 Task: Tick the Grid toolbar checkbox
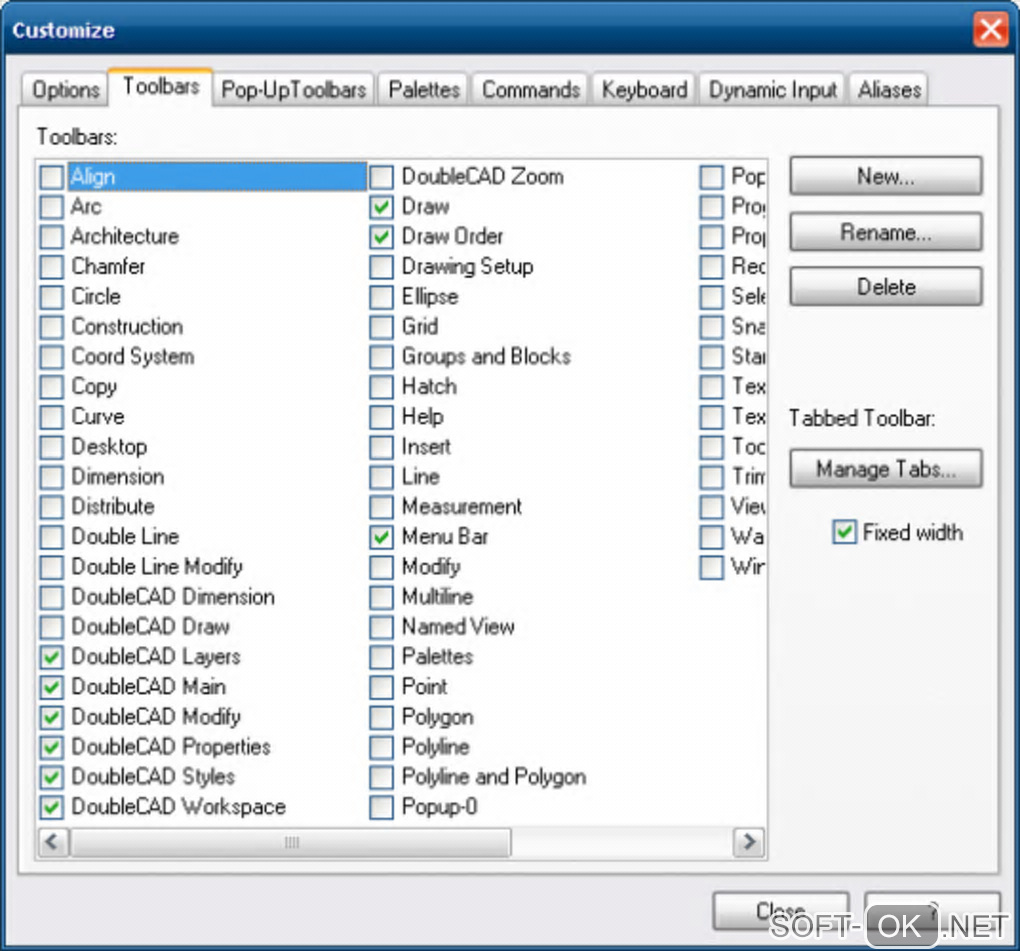point(382,327)
